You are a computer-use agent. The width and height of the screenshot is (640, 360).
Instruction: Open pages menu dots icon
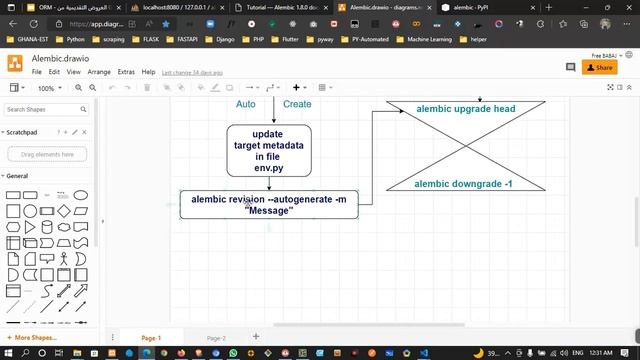click(x=113, y=337)
